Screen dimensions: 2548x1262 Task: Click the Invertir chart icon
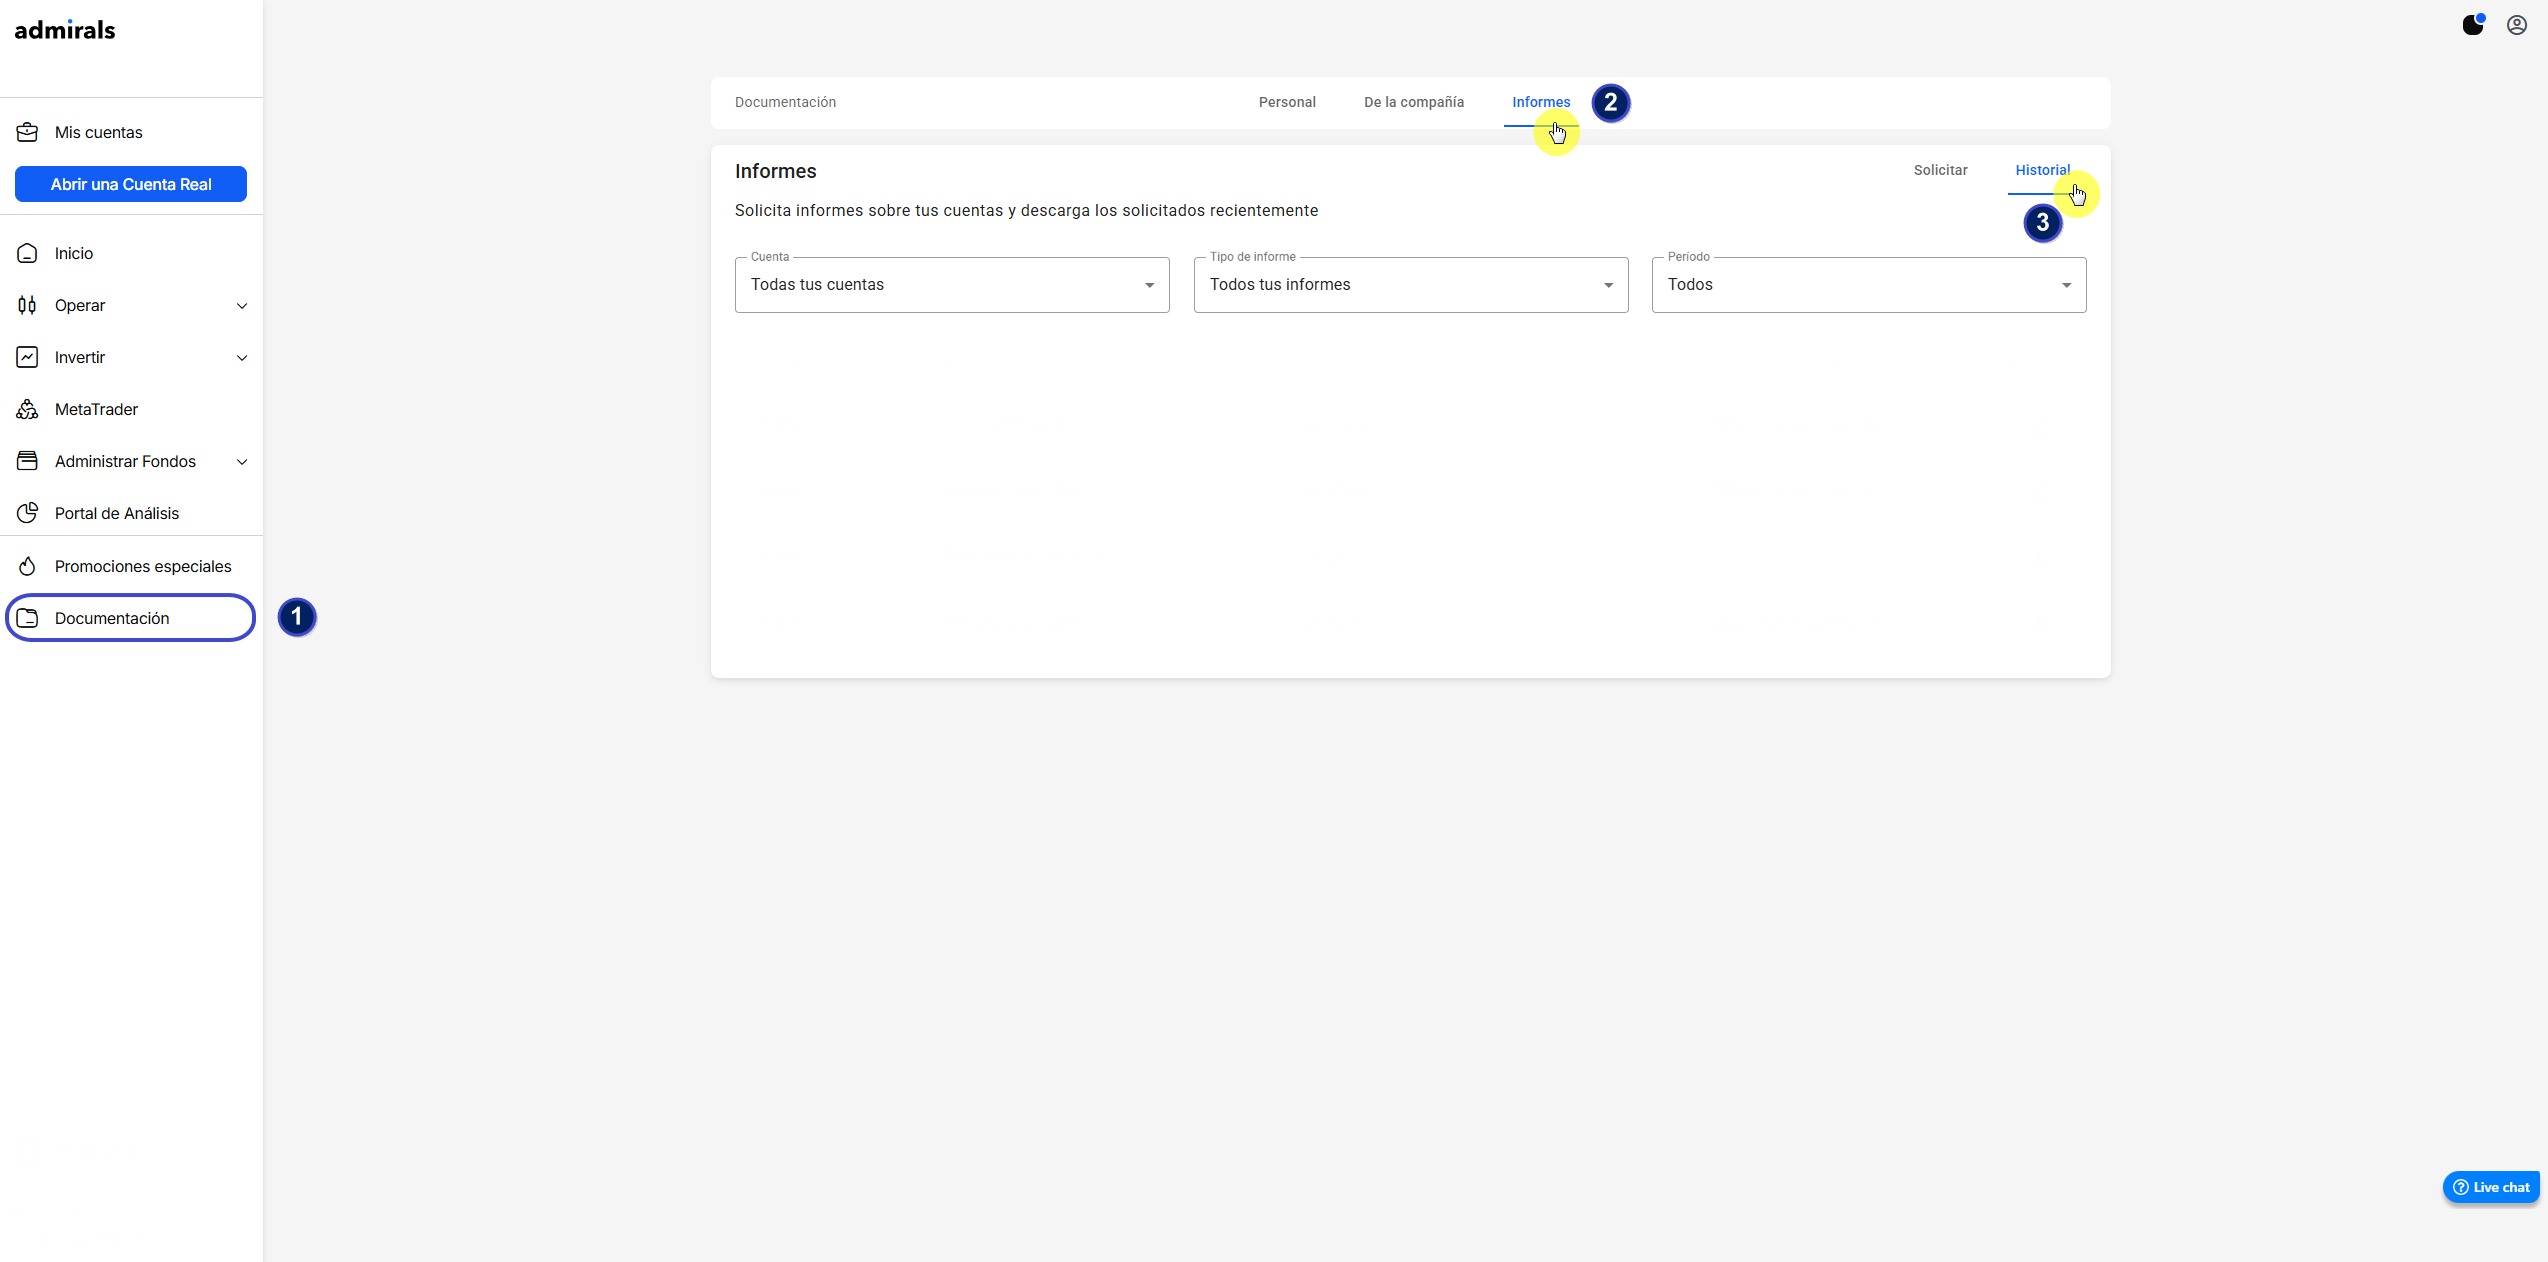[x=27, y=357]
